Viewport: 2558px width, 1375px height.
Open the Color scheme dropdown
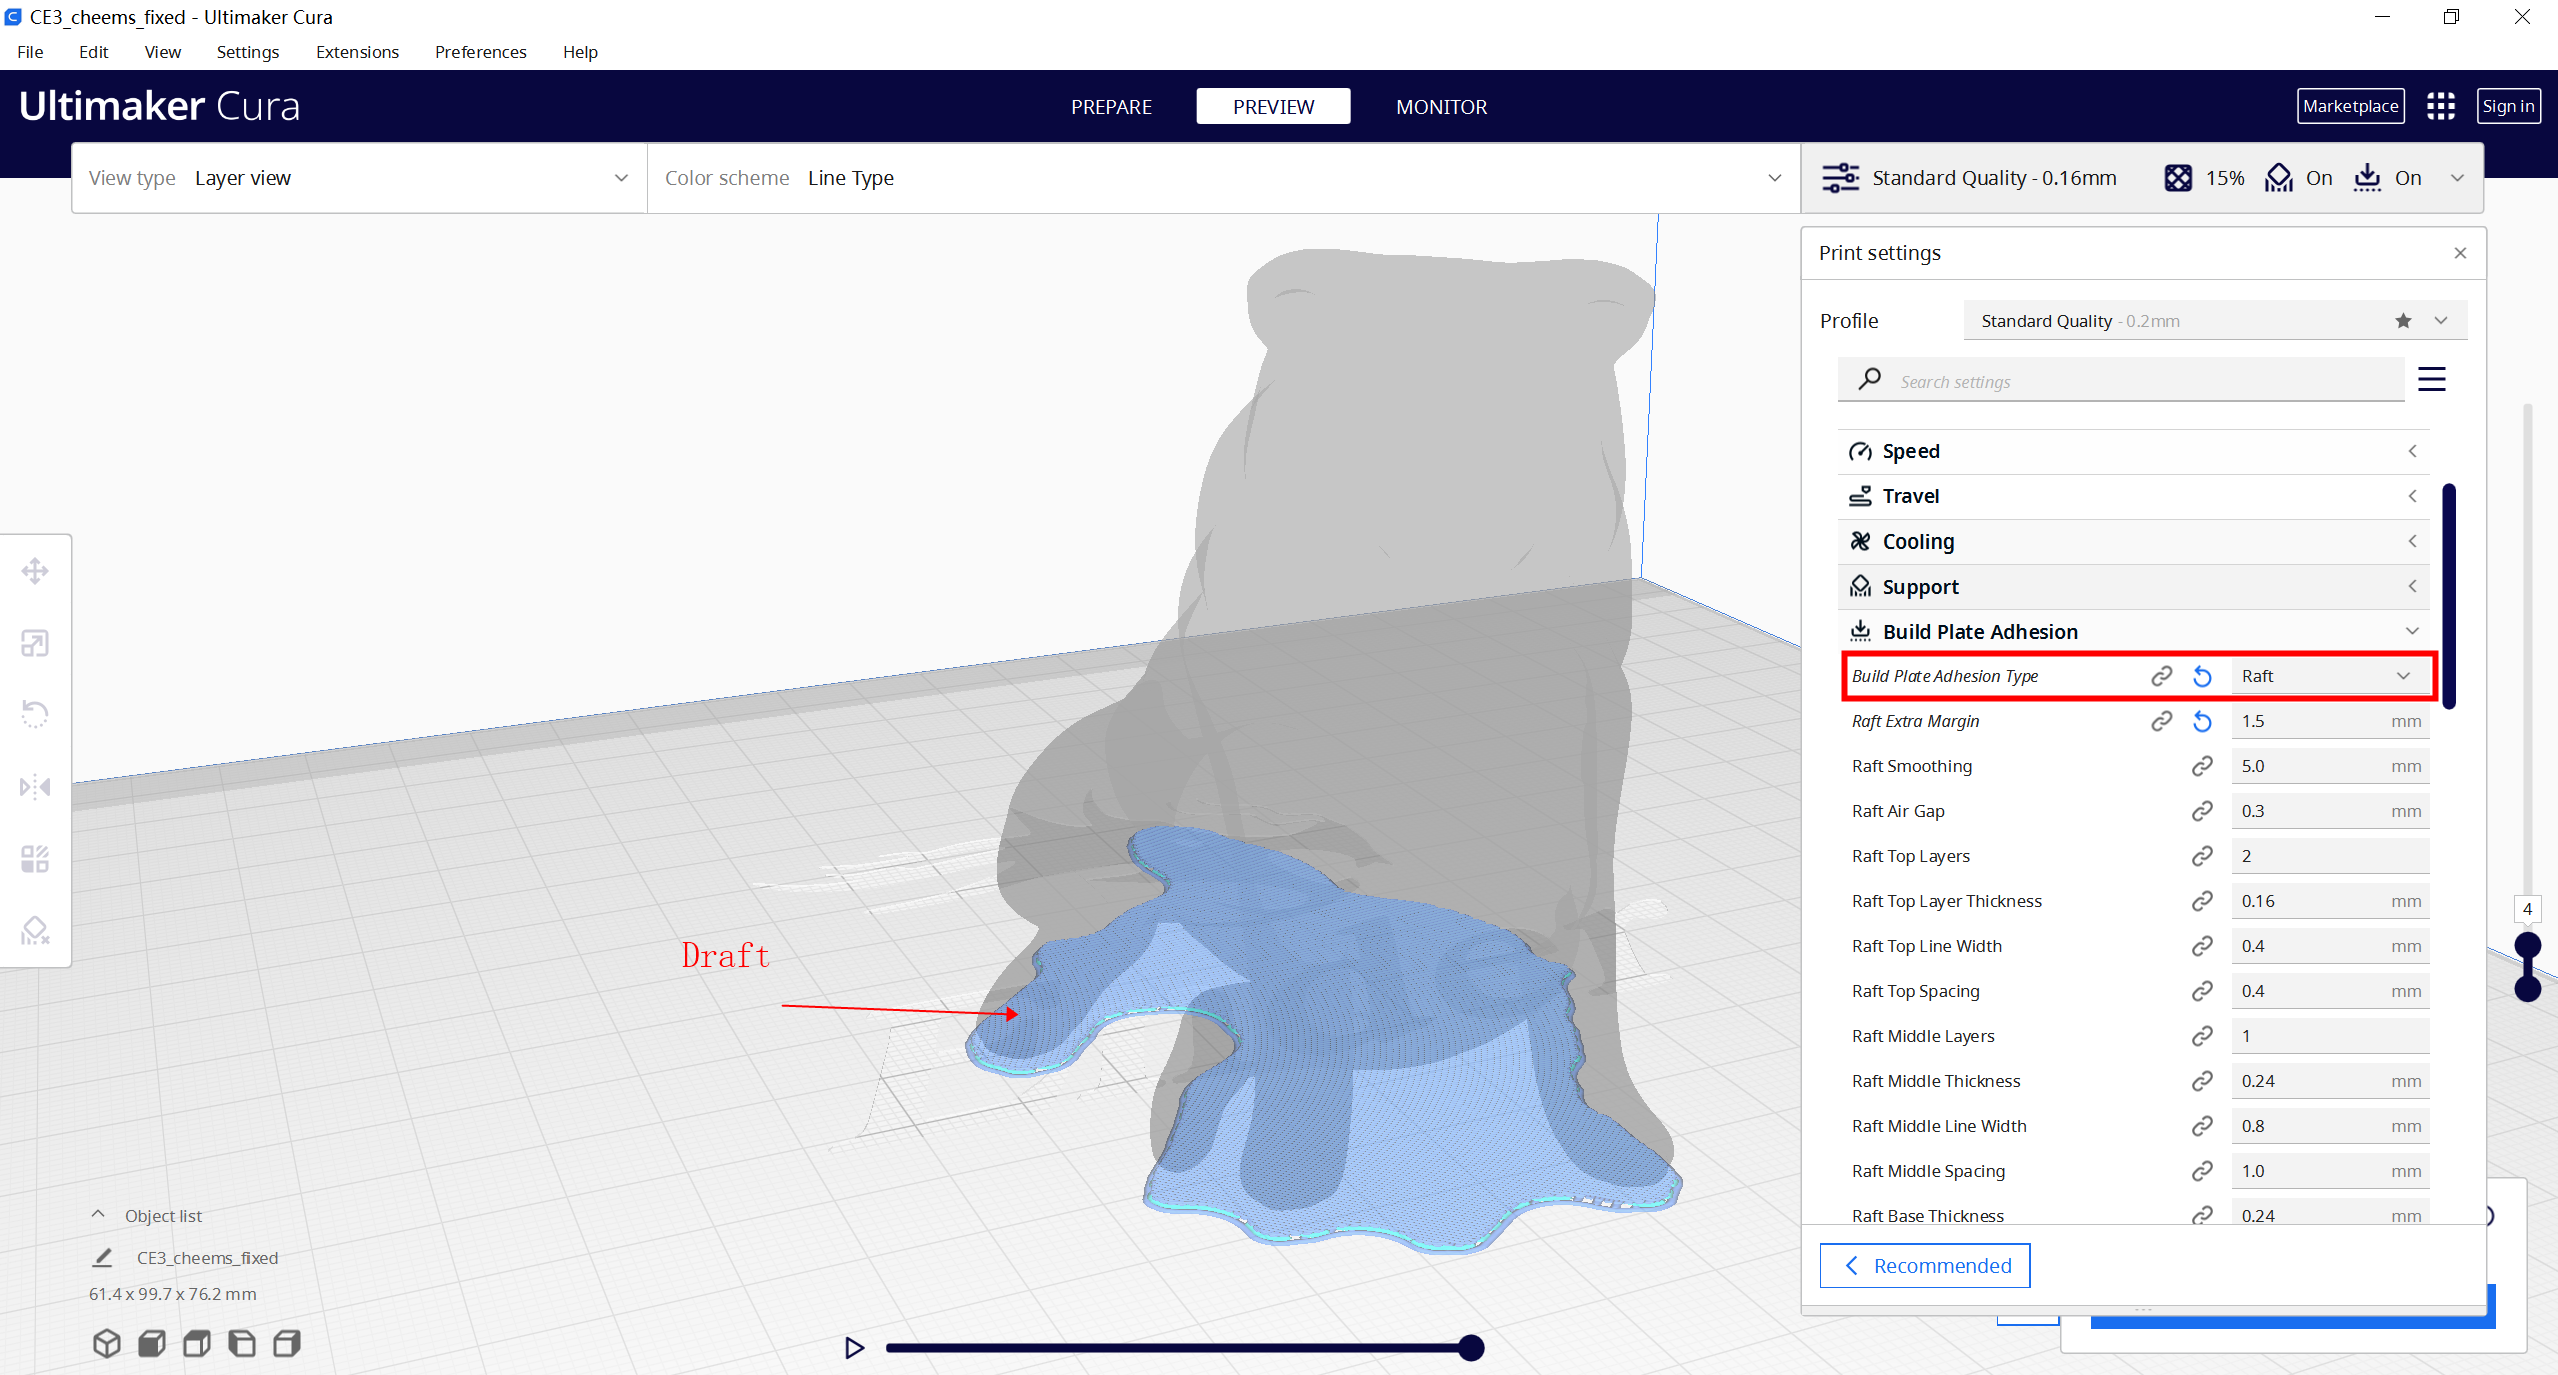pyautogui.click(x=1223, y=178)
